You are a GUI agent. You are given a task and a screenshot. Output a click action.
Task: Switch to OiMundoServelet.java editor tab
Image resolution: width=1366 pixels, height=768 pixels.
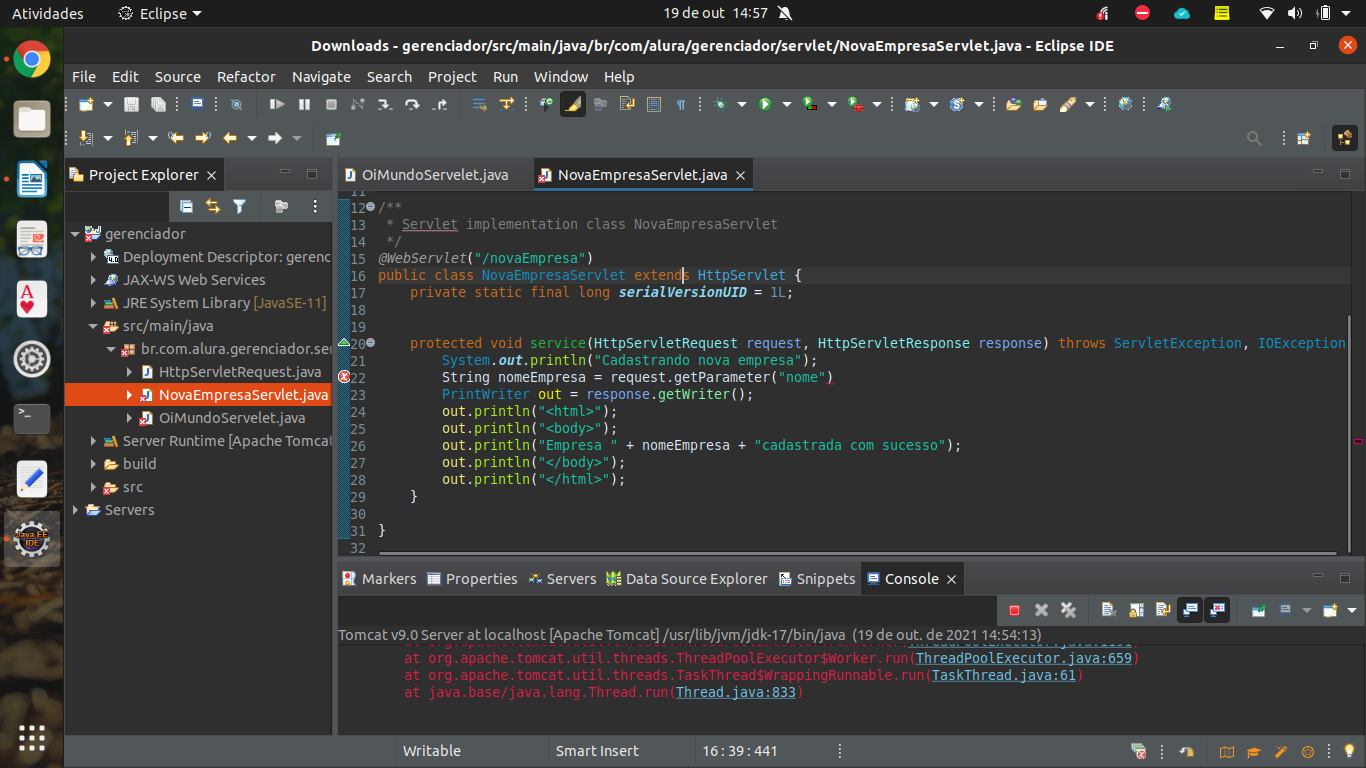pos(434,175)
